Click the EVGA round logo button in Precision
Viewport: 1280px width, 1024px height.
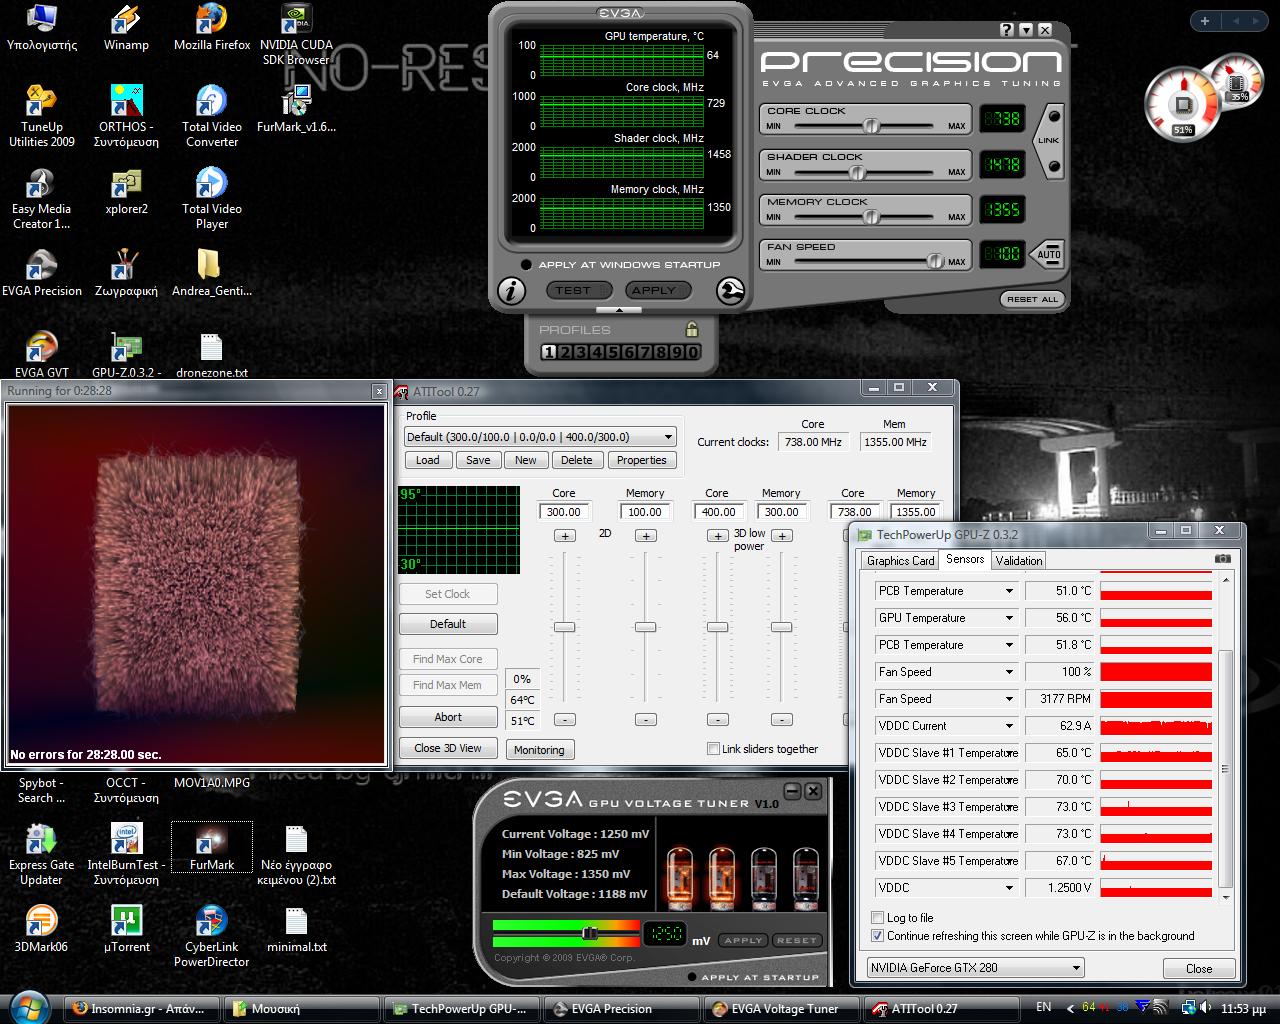pos(731,290)
